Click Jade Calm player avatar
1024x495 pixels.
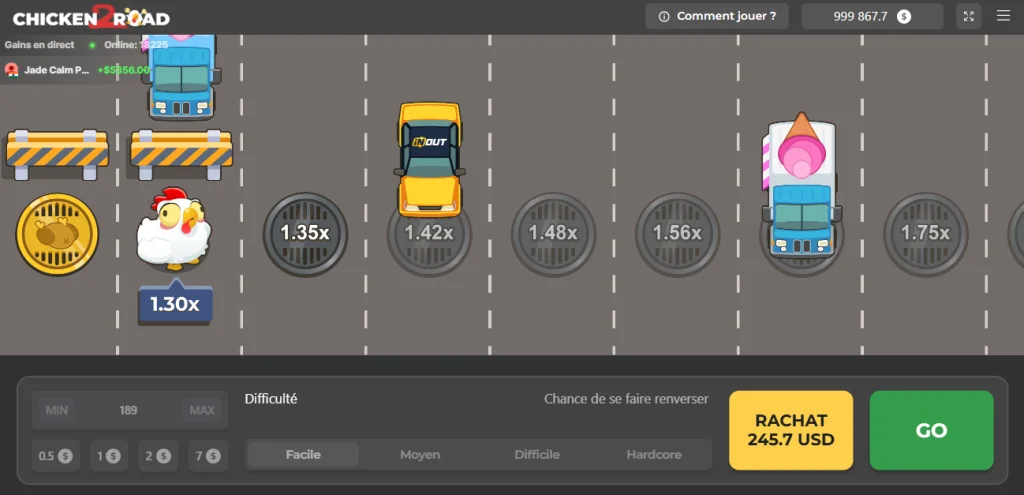coord(11,70)
